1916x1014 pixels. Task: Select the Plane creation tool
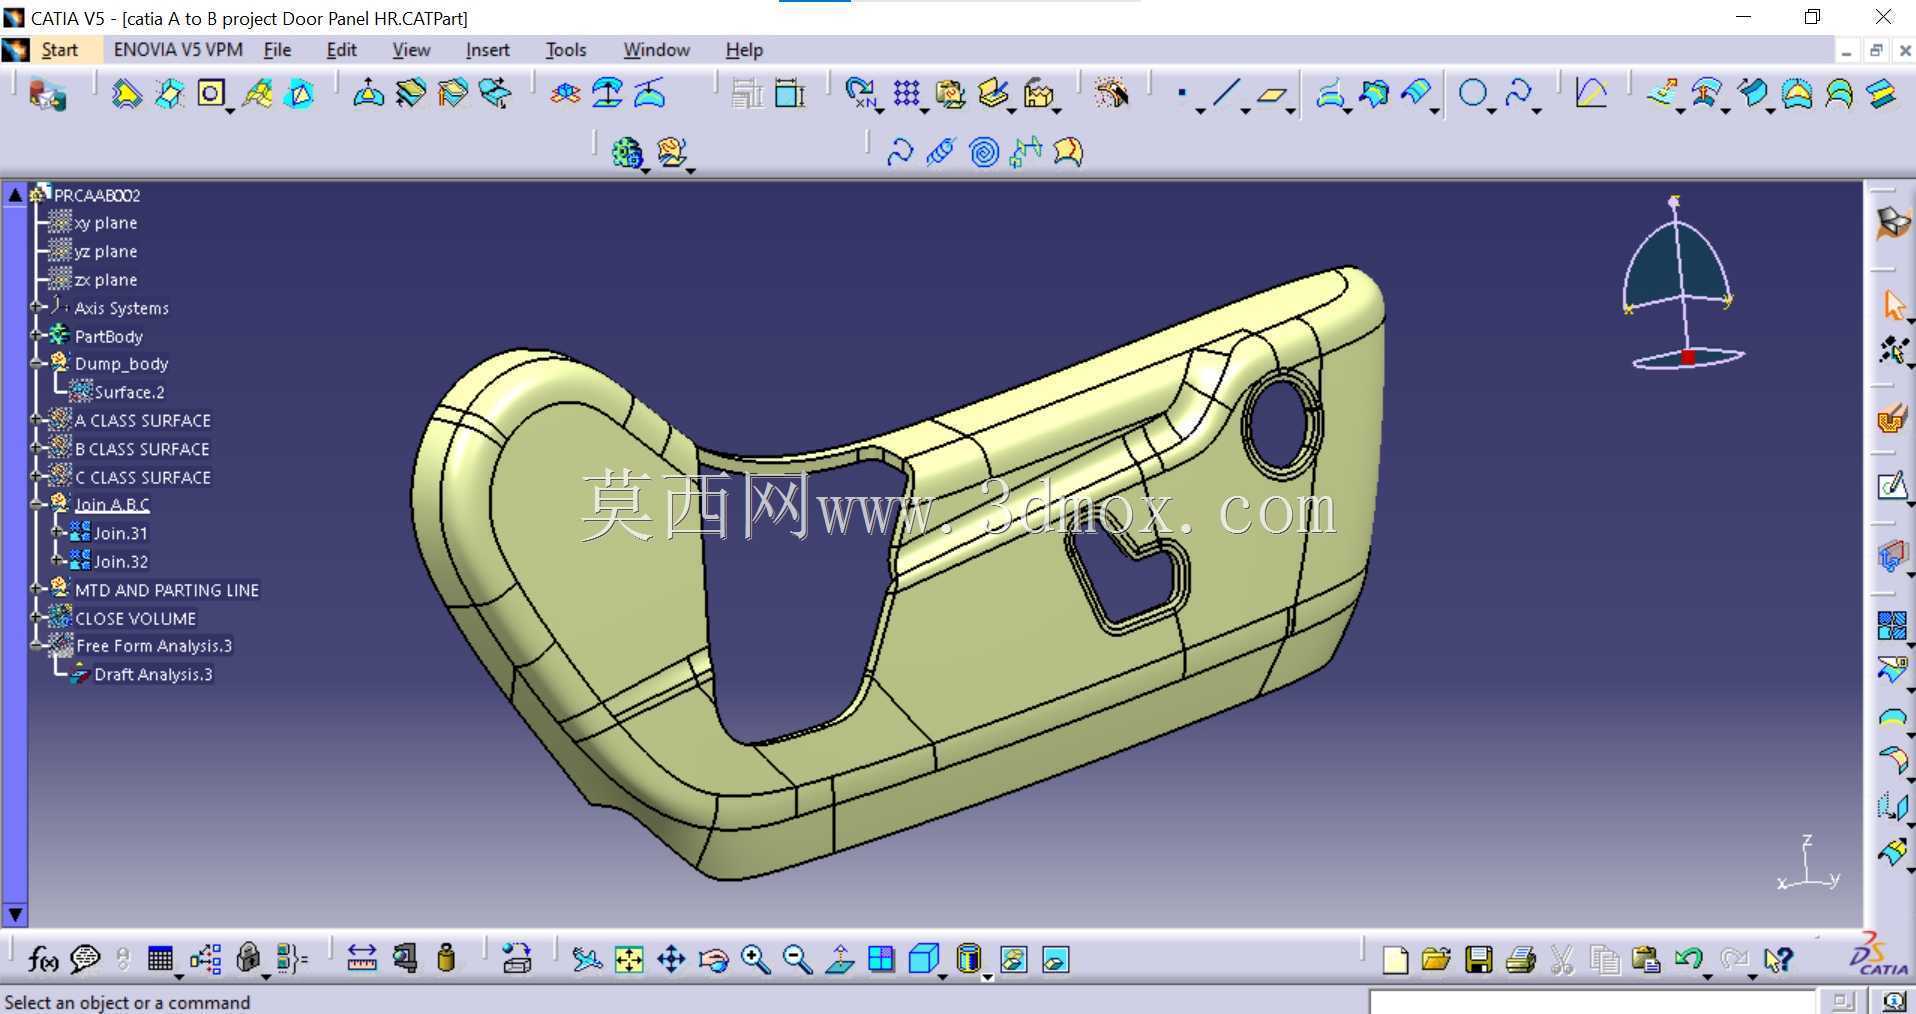[1271, 95]
